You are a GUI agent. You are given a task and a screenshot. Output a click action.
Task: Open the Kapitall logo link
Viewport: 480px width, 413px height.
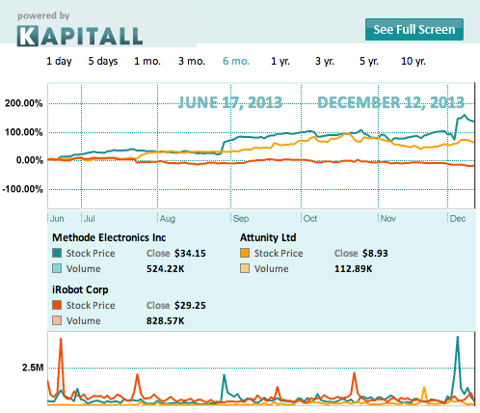80,36
